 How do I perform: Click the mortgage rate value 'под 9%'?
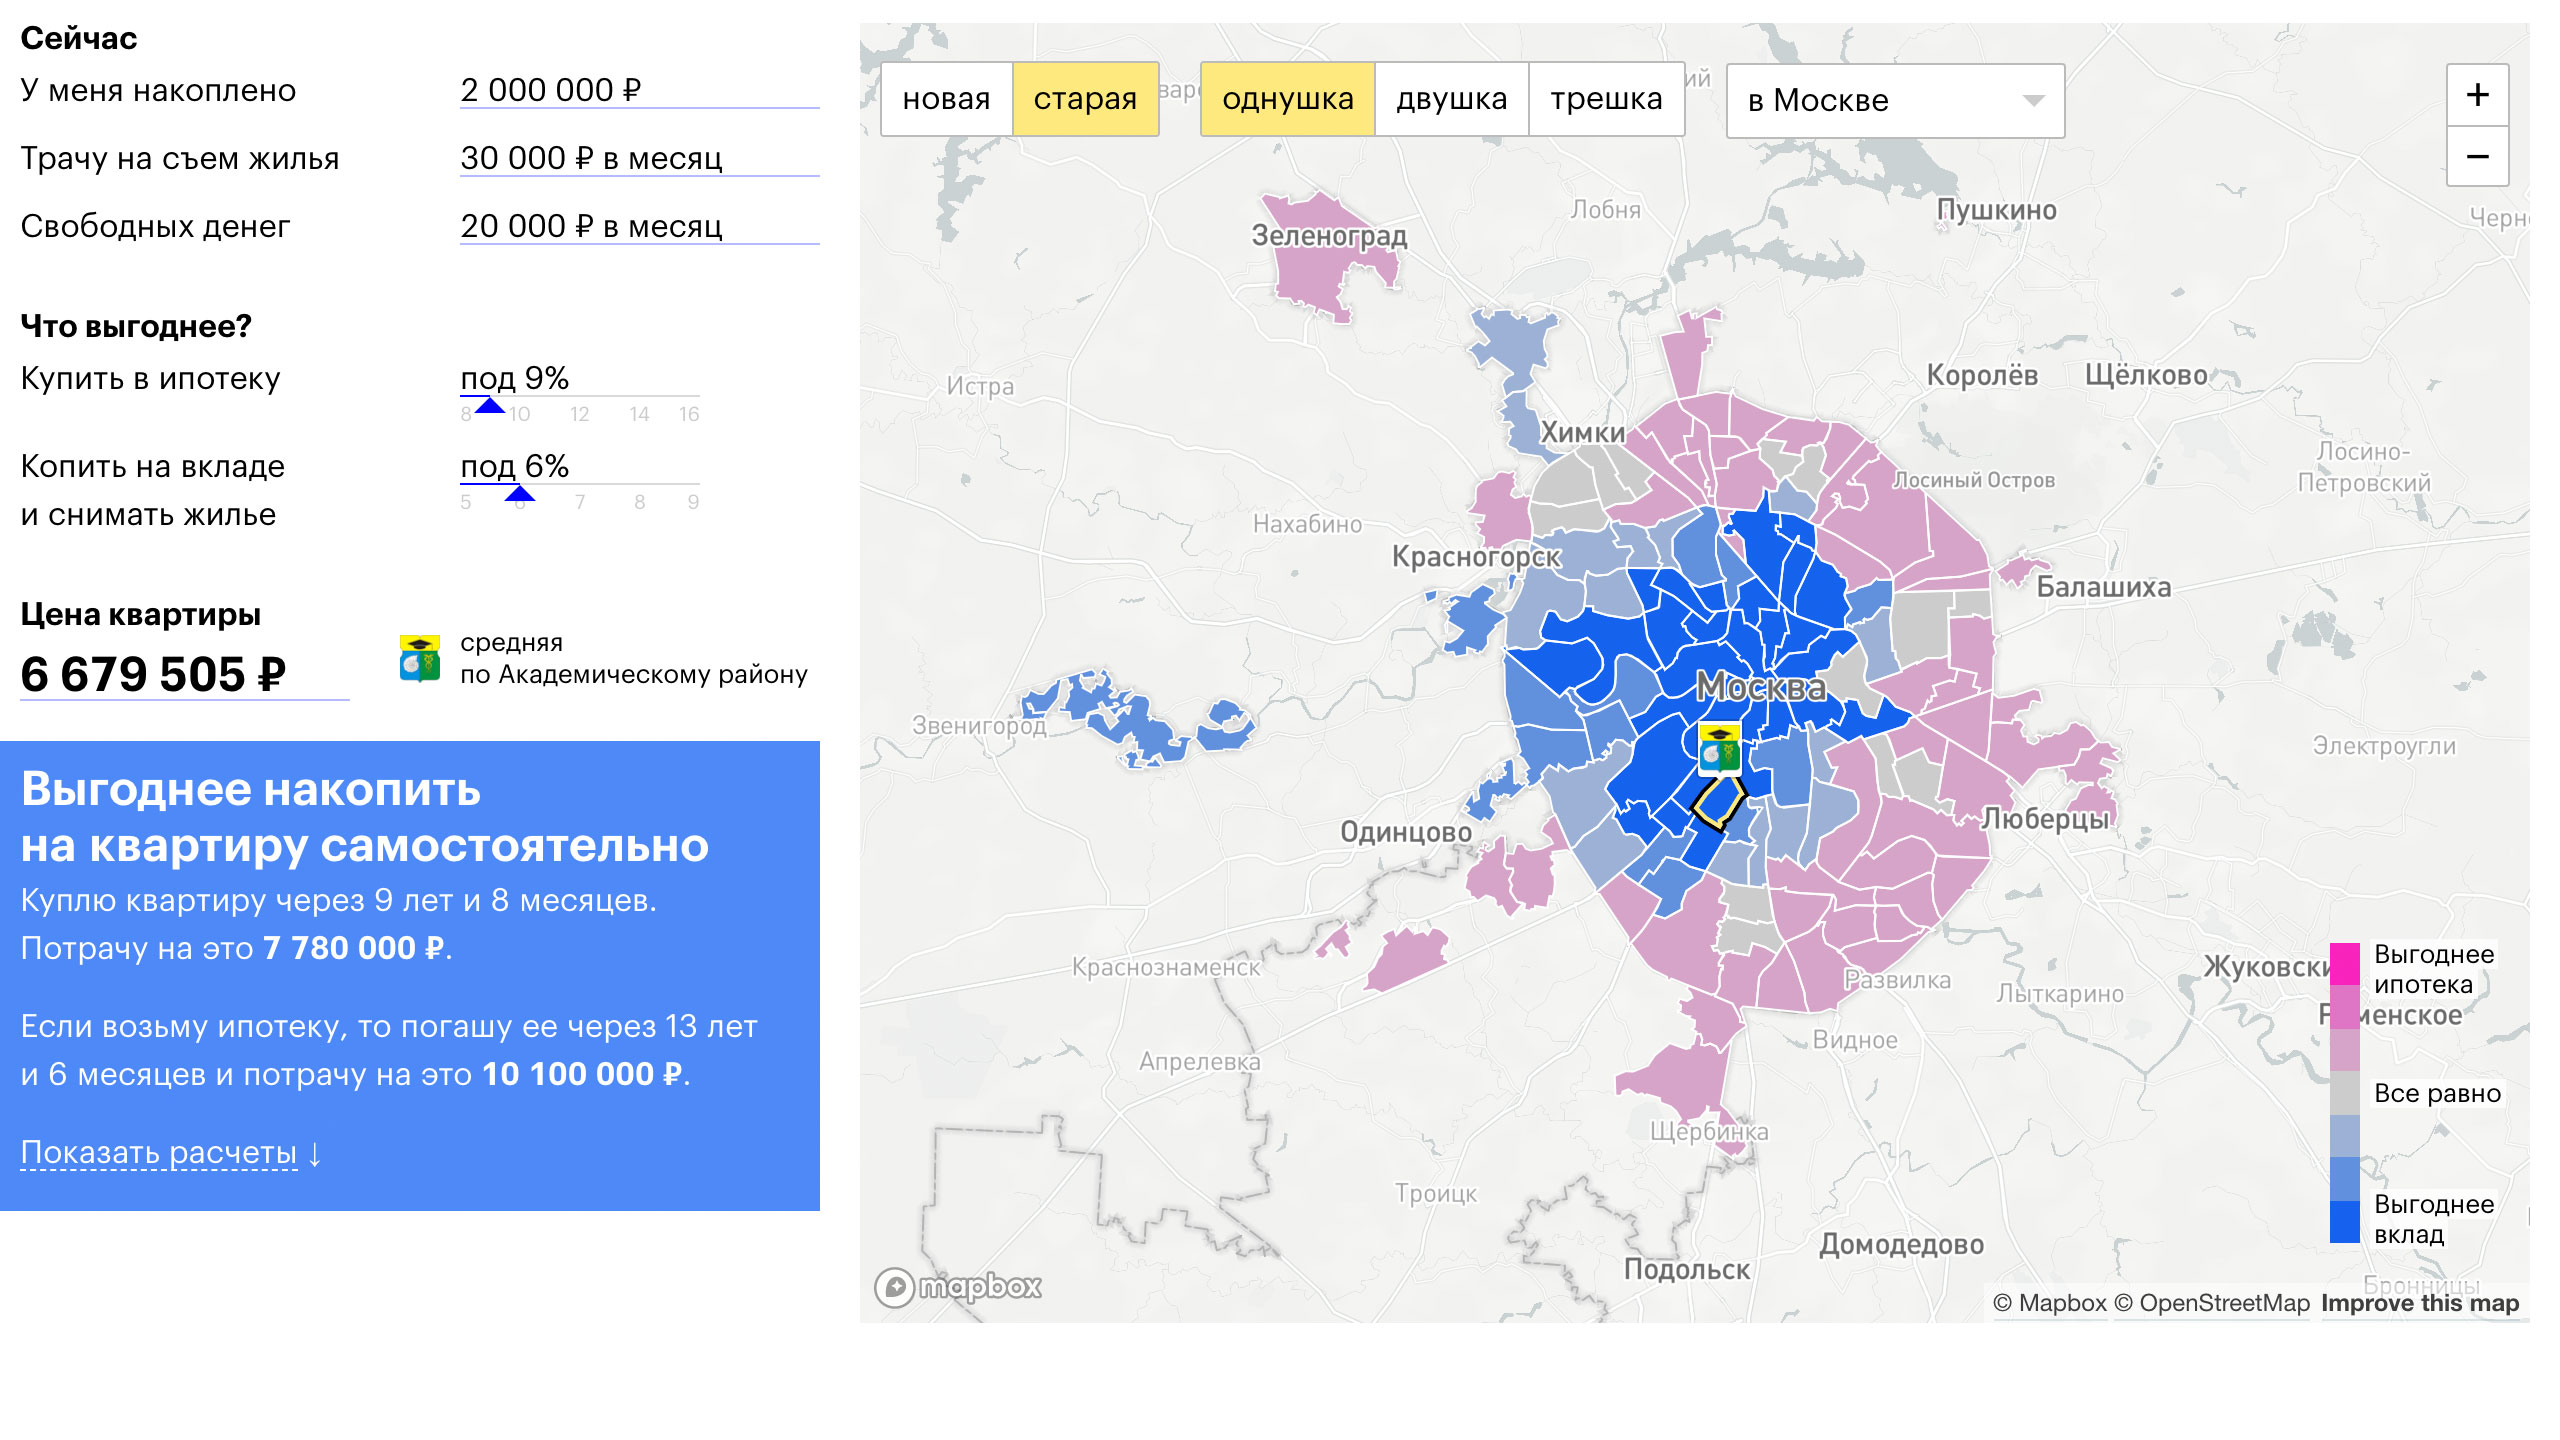tap(514, 378)
